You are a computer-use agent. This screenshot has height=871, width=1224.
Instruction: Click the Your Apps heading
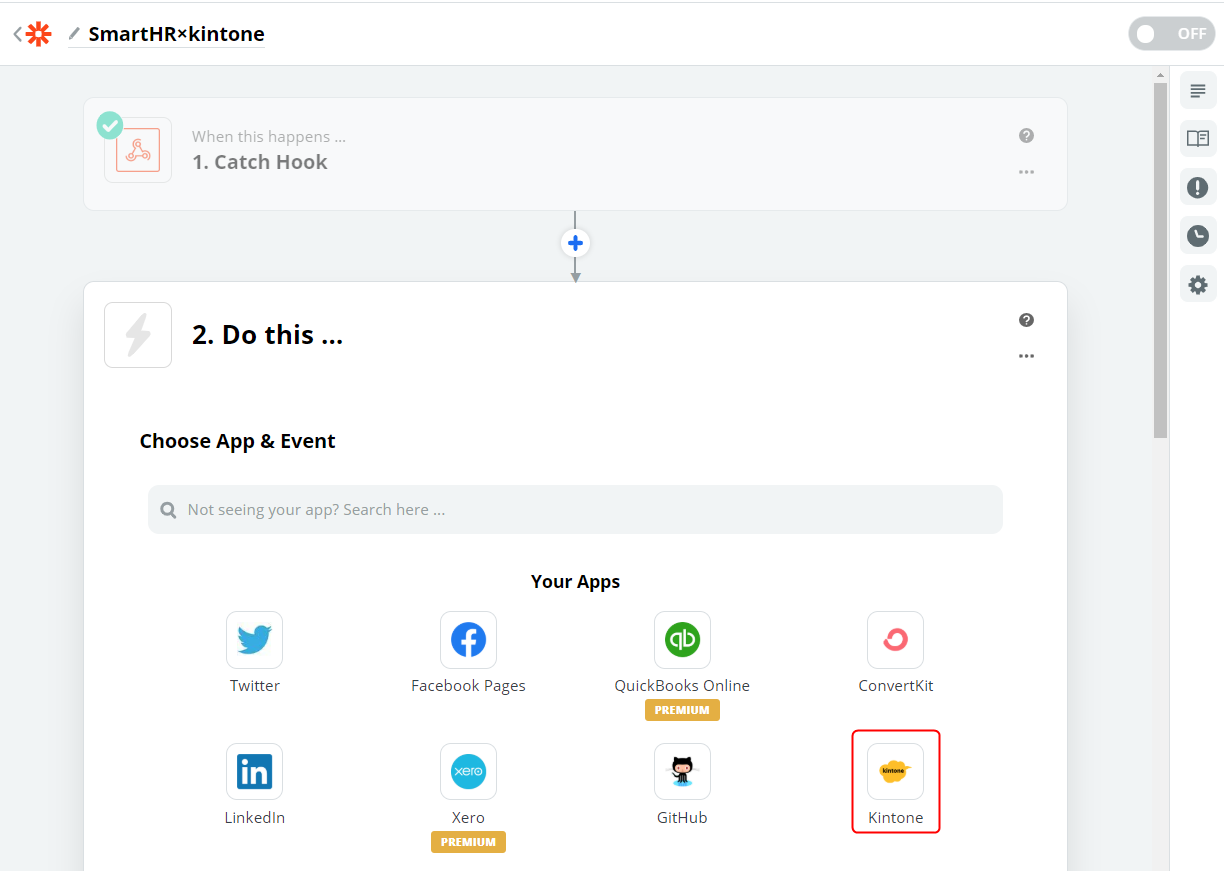[x=575, y=582]
